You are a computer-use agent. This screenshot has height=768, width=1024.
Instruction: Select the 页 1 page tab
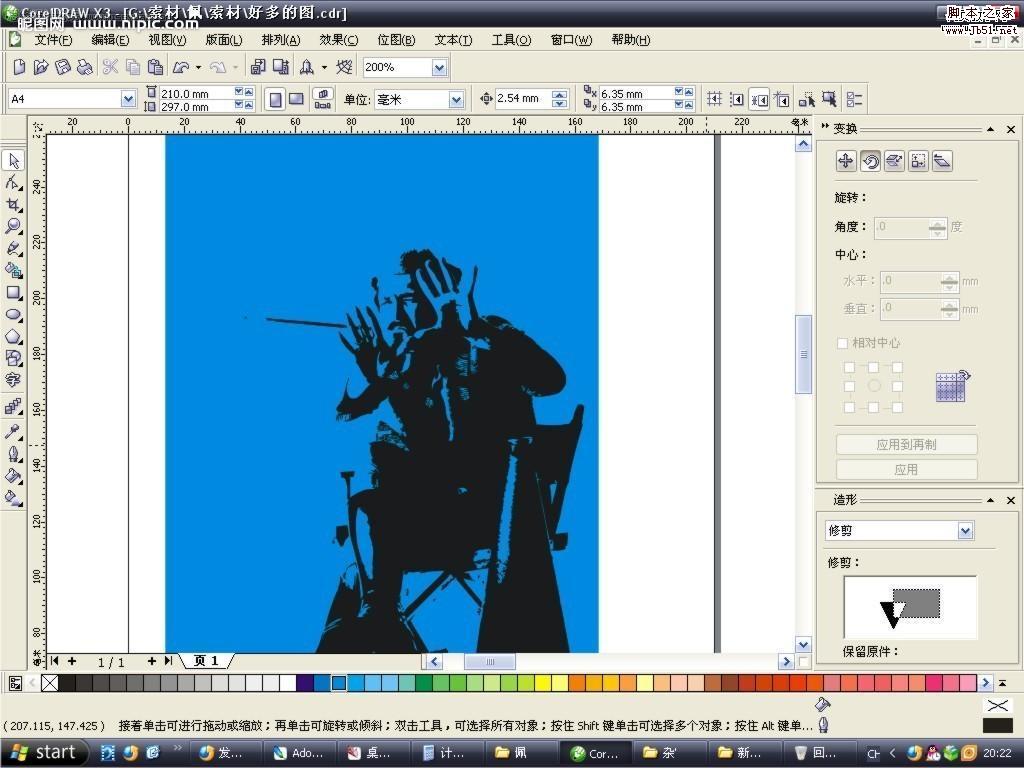click(206, 661)
